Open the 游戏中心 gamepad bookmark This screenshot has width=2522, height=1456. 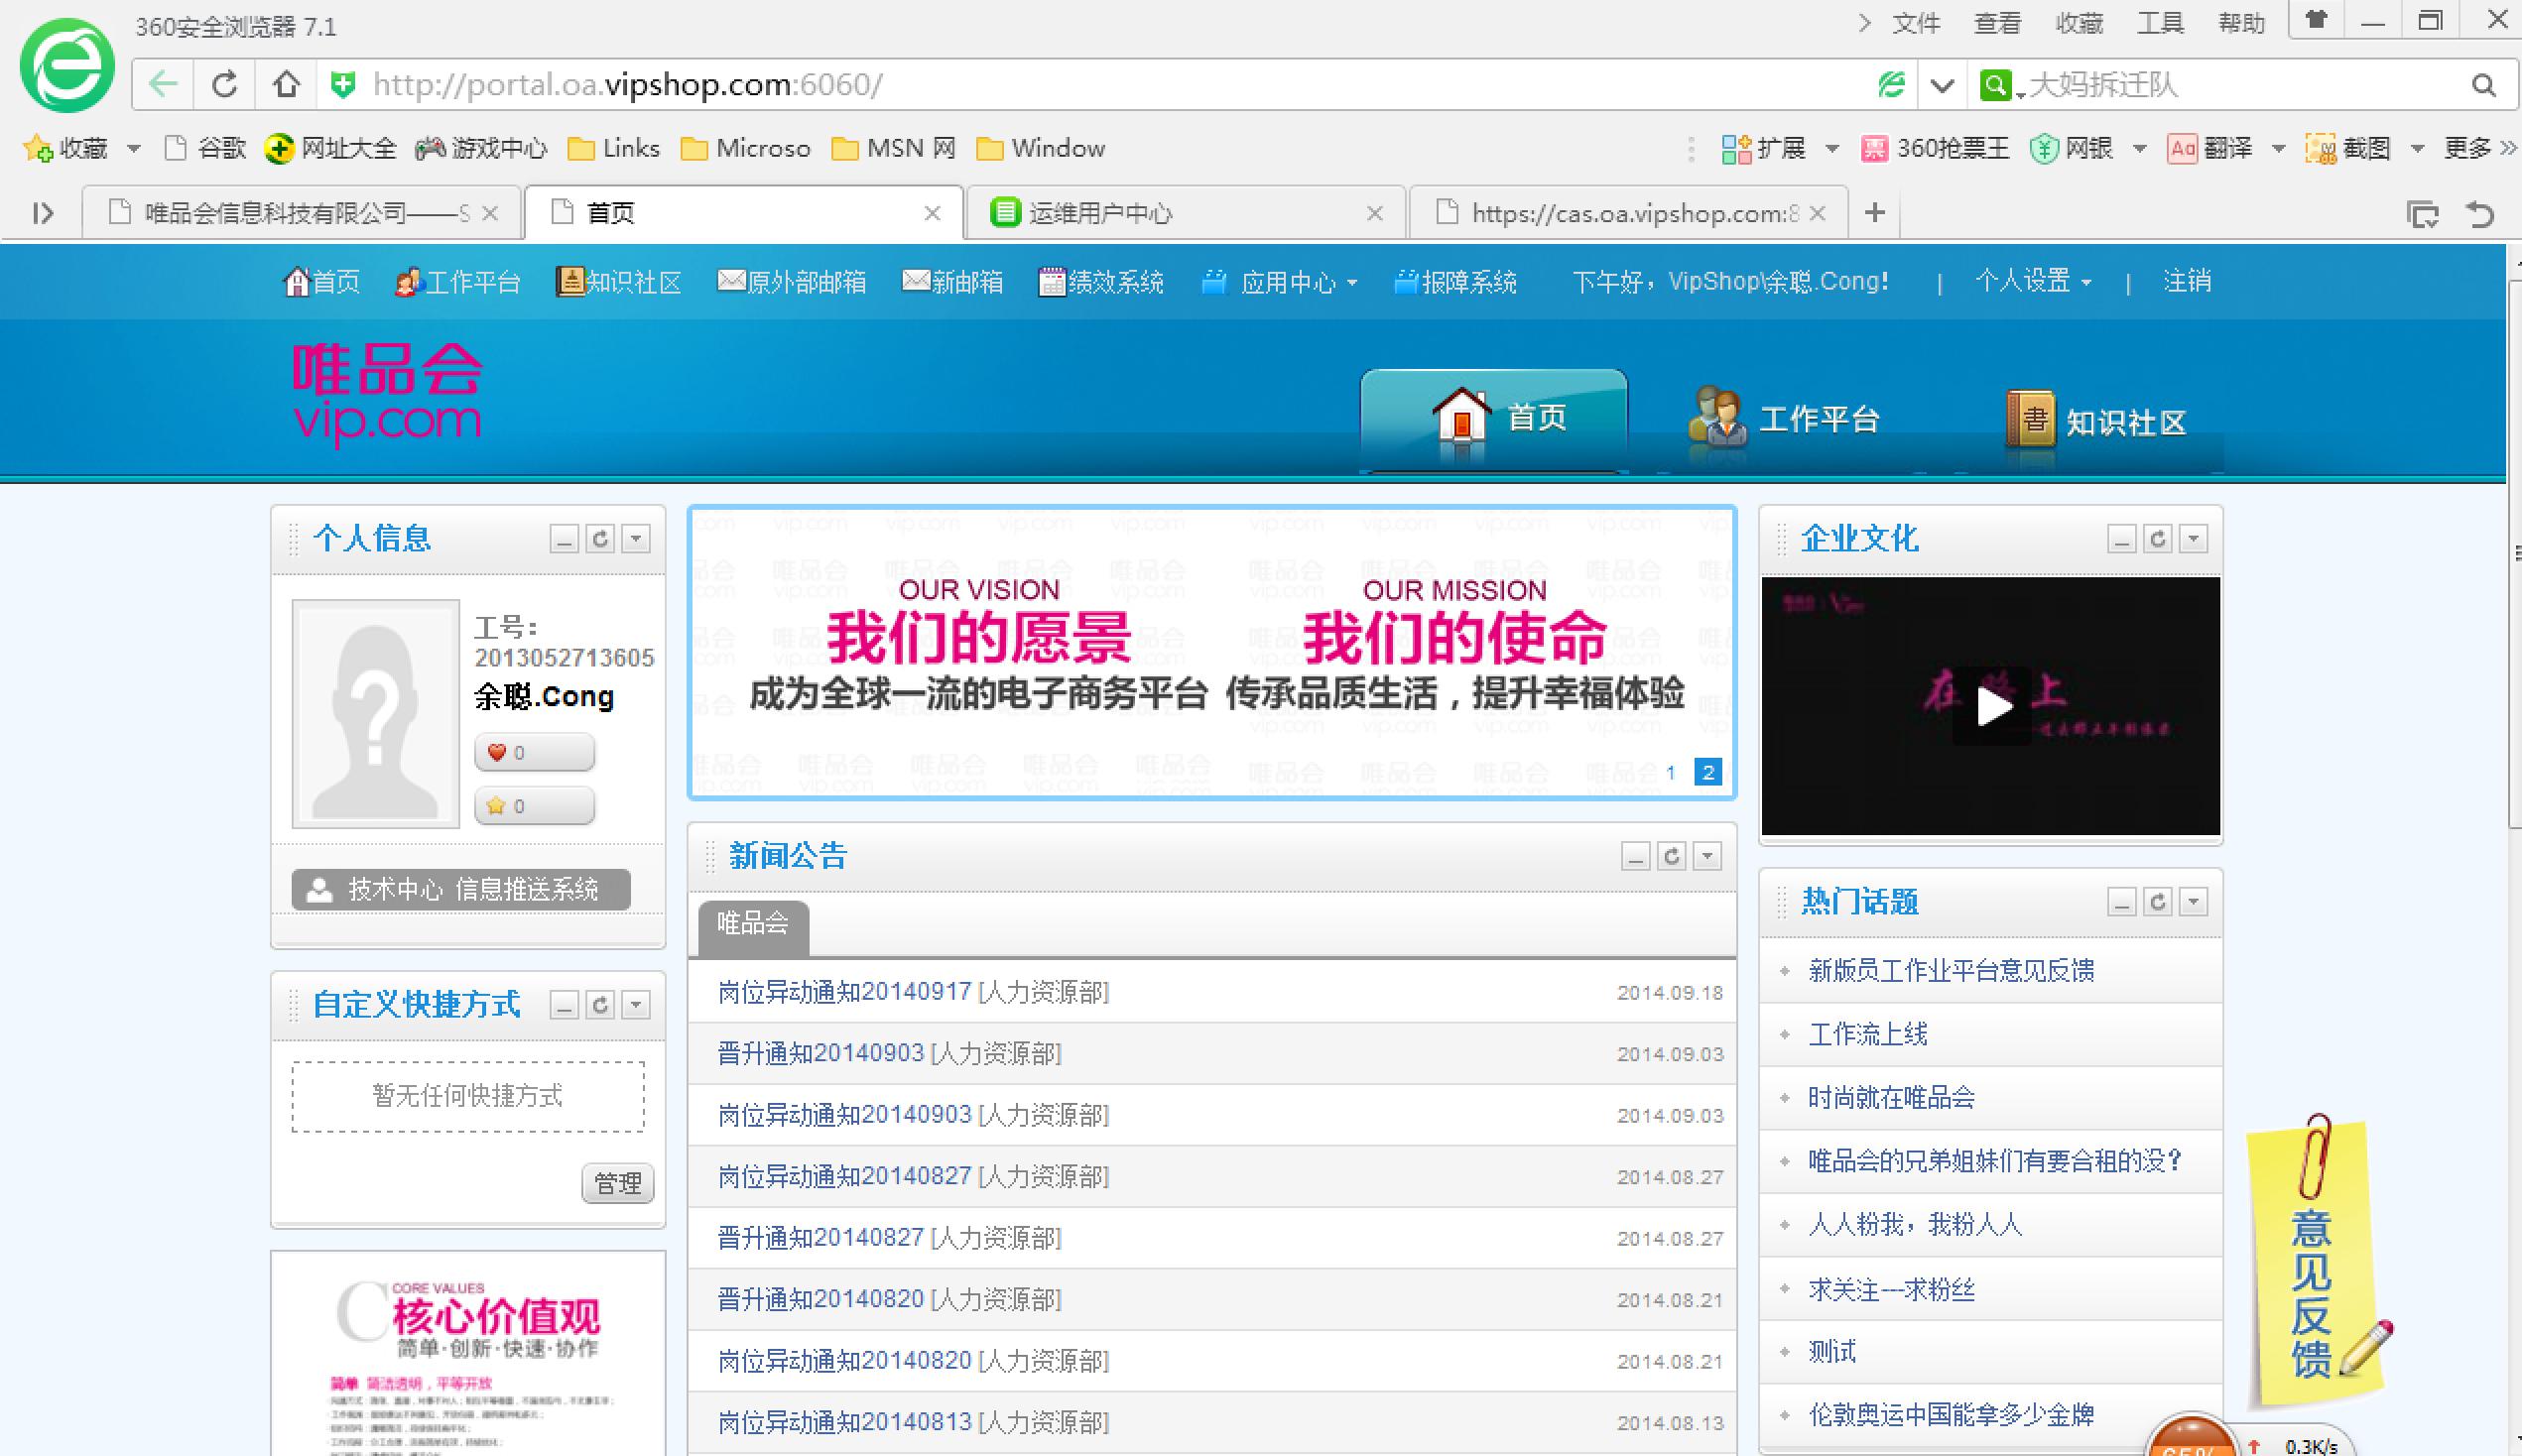pyautogui.click(x=481, y=148)
